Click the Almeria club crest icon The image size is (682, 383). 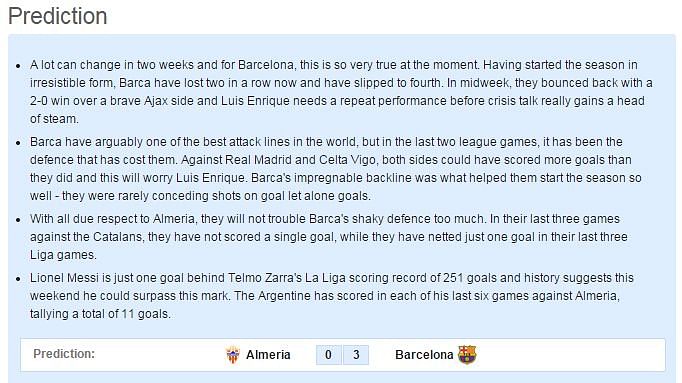pyautogui.click(x=233, y=355)
